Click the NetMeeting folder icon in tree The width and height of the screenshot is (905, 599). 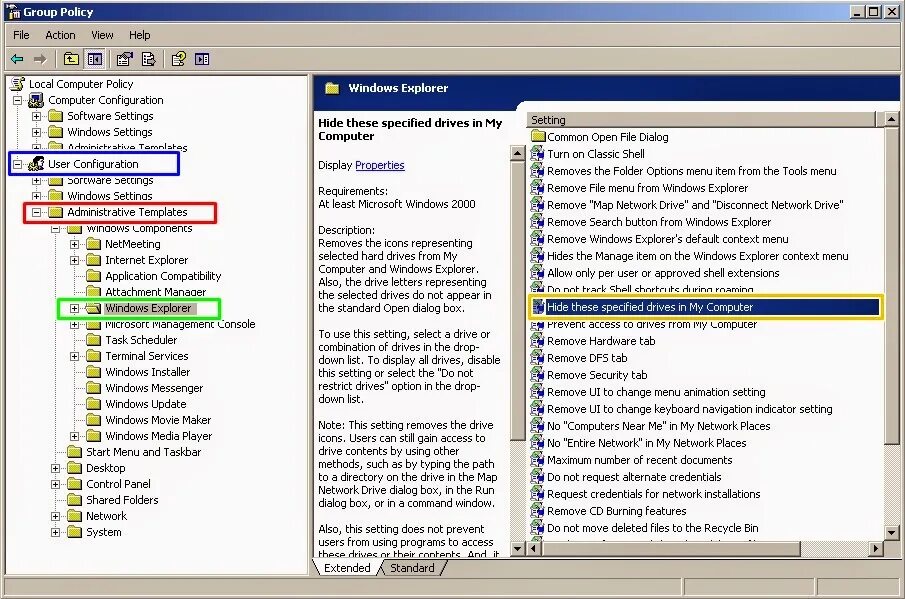tap(94, 244)
